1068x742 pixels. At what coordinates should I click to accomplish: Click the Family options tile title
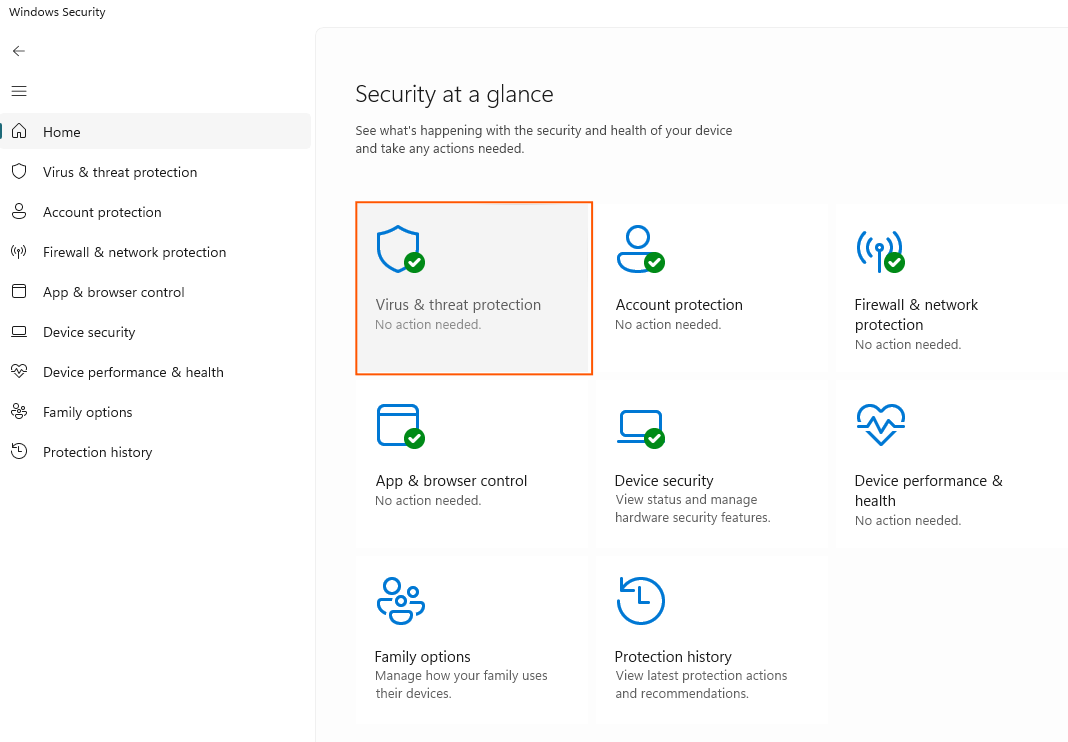(x=422, y=657)
